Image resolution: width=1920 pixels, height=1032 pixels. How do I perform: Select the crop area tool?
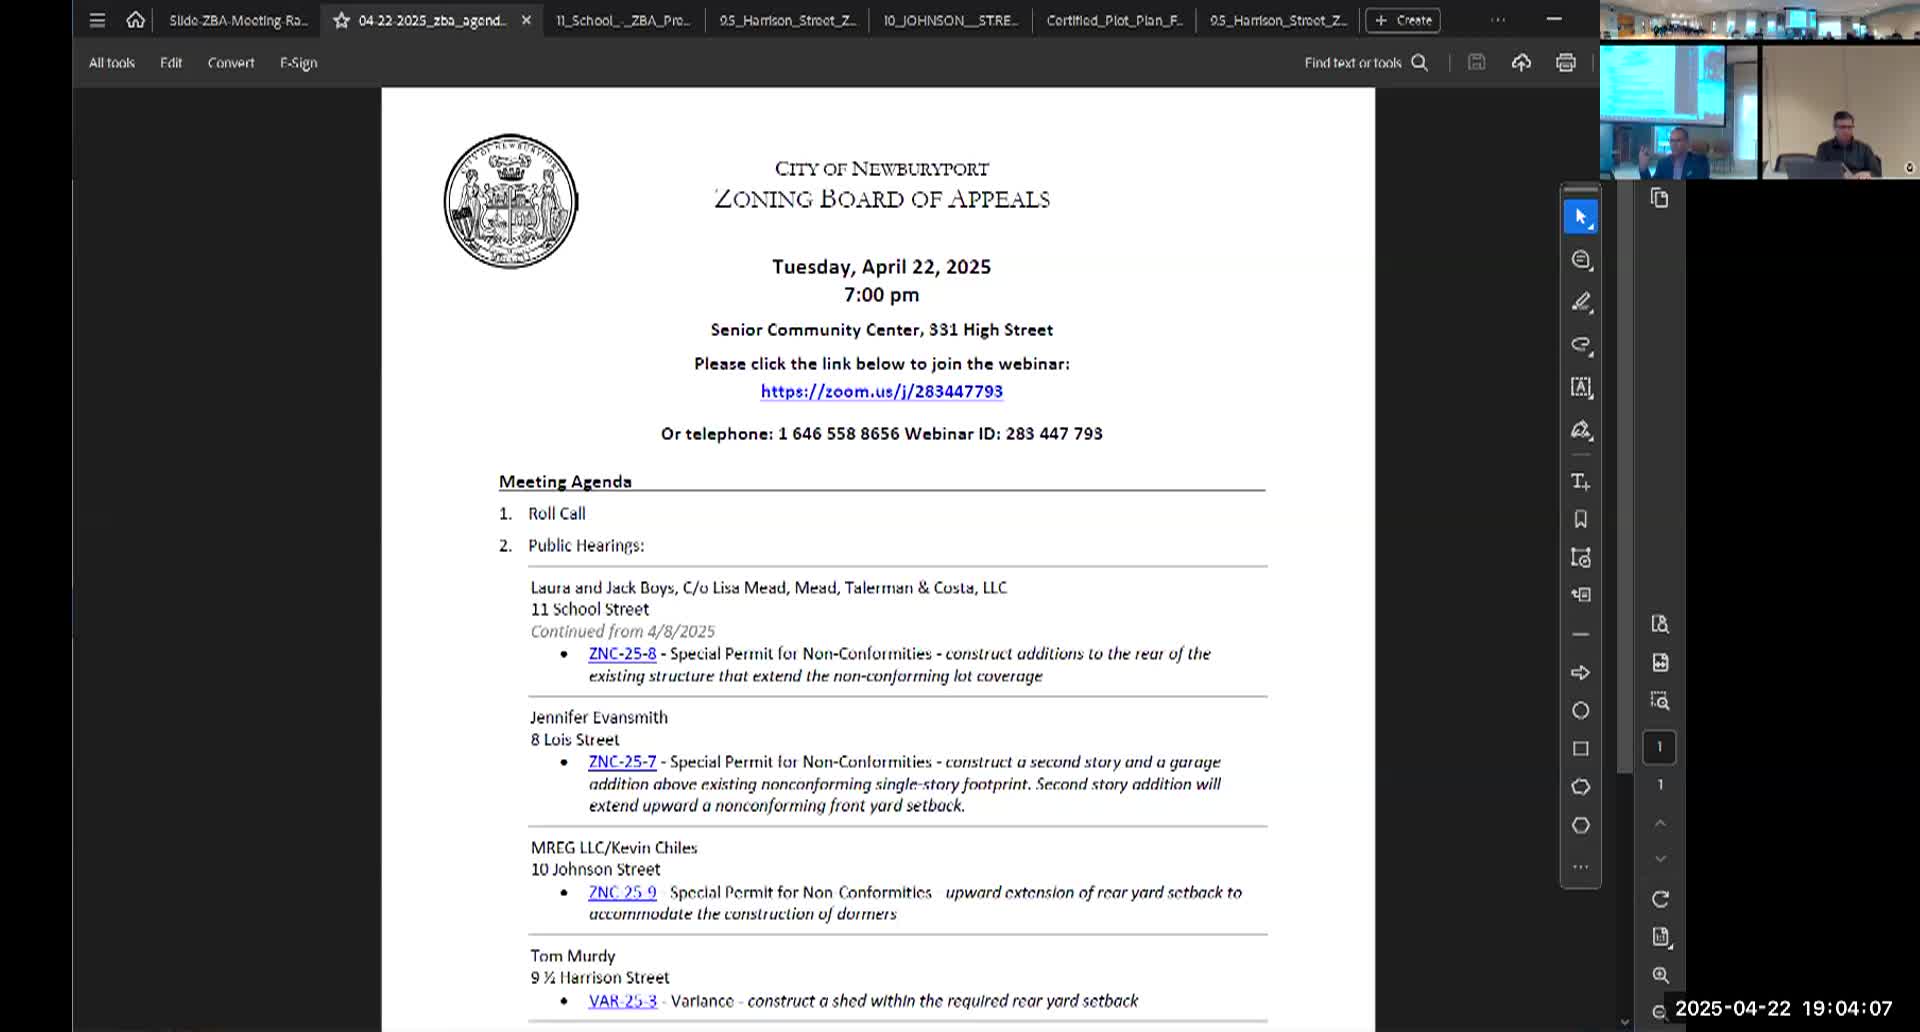[1580, 557]
